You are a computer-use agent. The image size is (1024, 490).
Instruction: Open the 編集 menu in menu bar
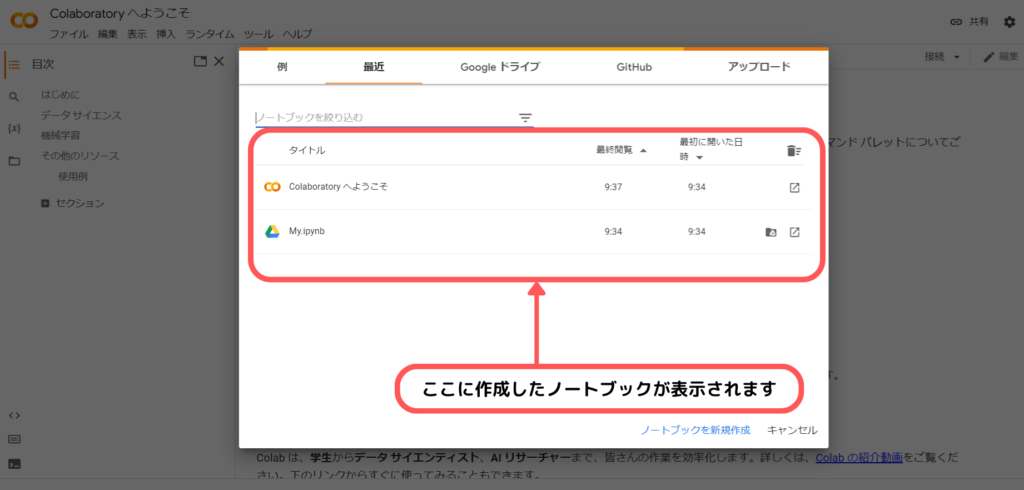(x=108, y=35)
